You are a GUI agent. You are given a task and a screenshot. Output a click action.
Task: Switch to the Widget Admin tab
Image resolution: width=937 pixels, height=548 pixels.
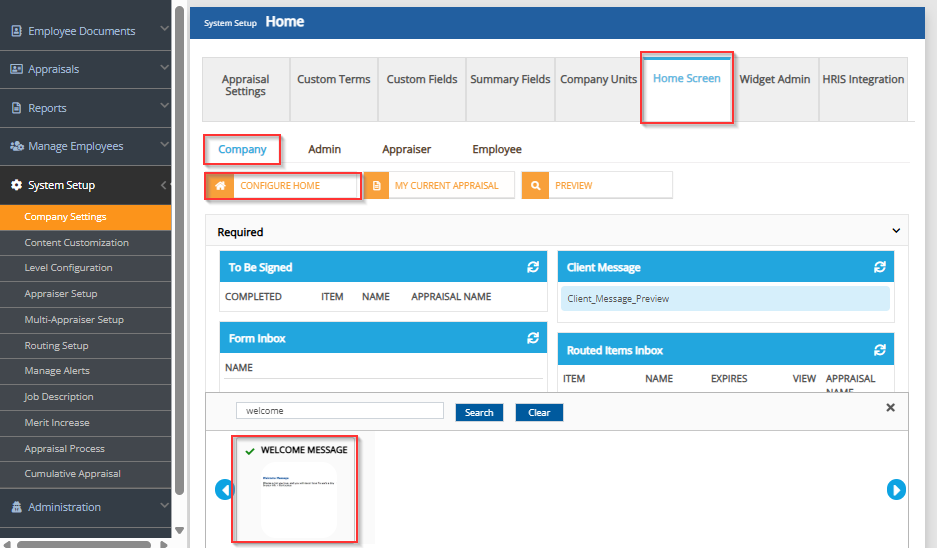tap(774, 80)
